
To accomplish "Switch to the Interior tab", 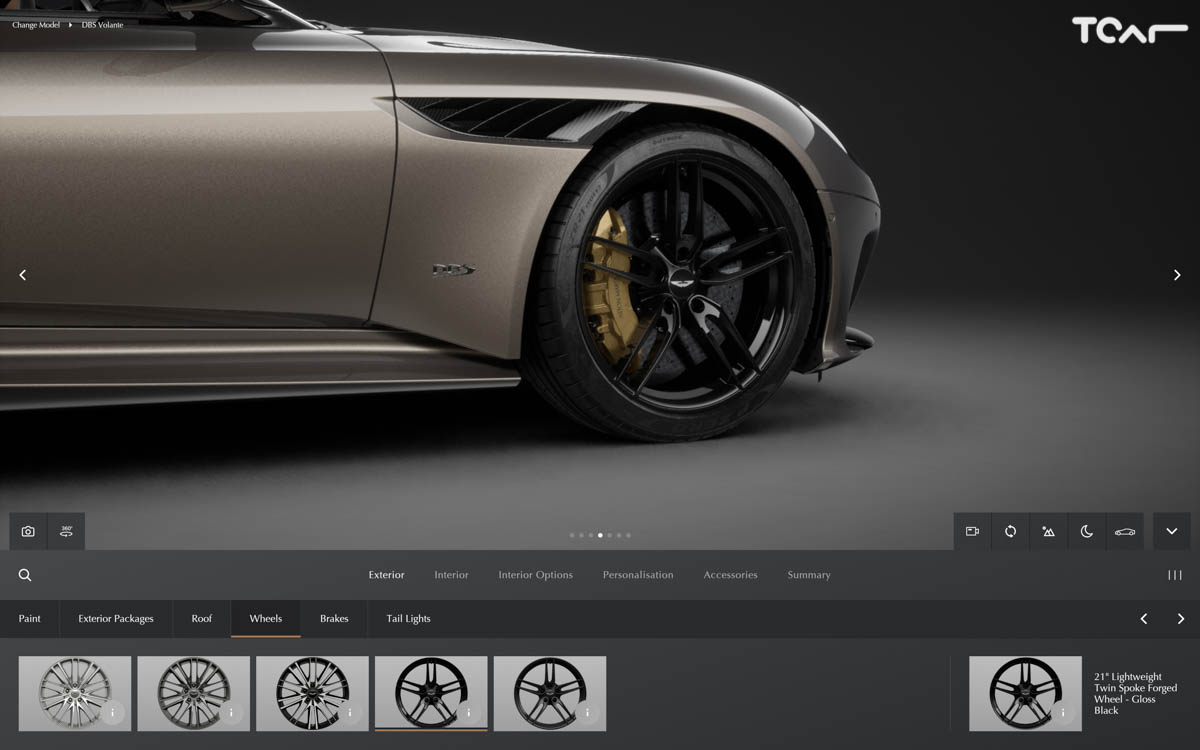I will coord(451,575).
